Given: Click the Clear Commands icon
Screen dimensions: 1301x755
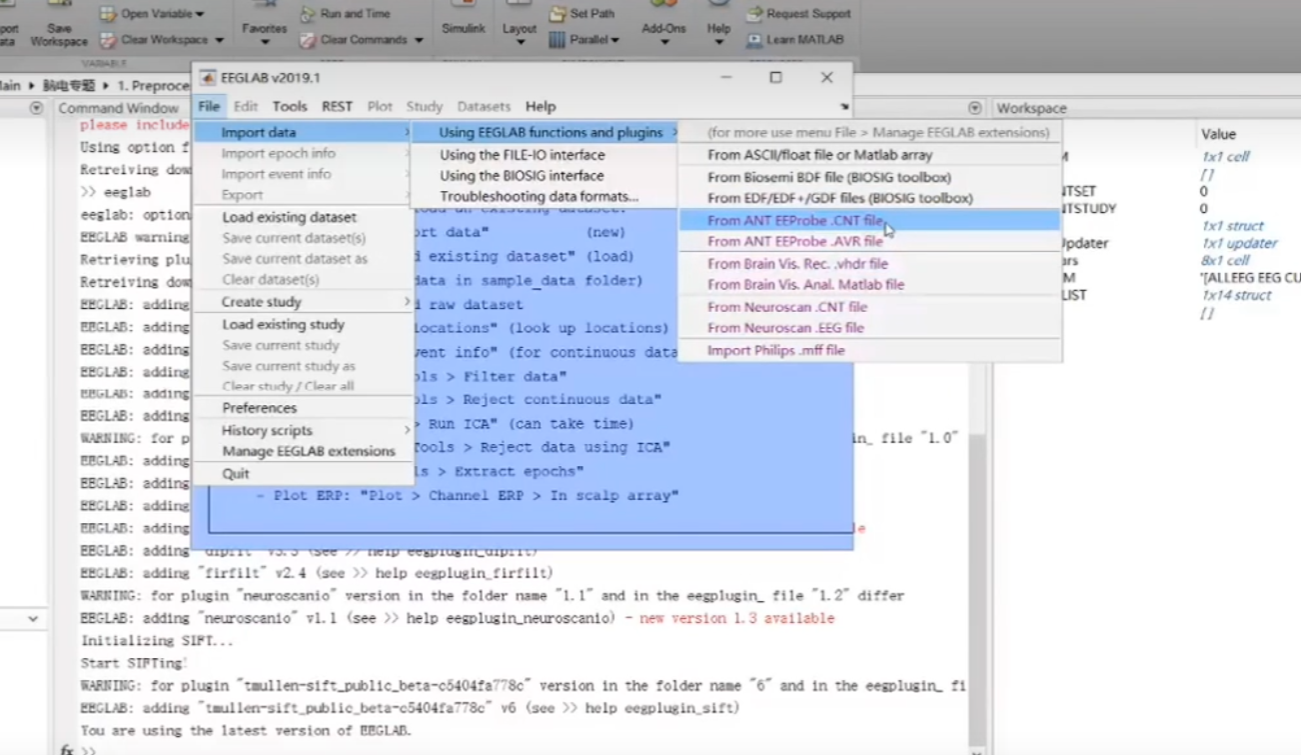Looking at the screenshot, I should (x=307, y=40).
